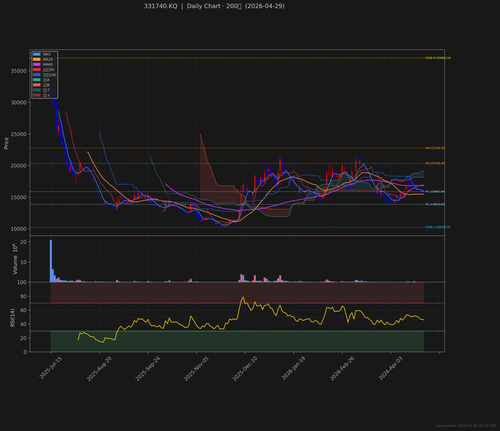
Task: Click the 2025-Aug-20 date label
Action: pos(99,369)
